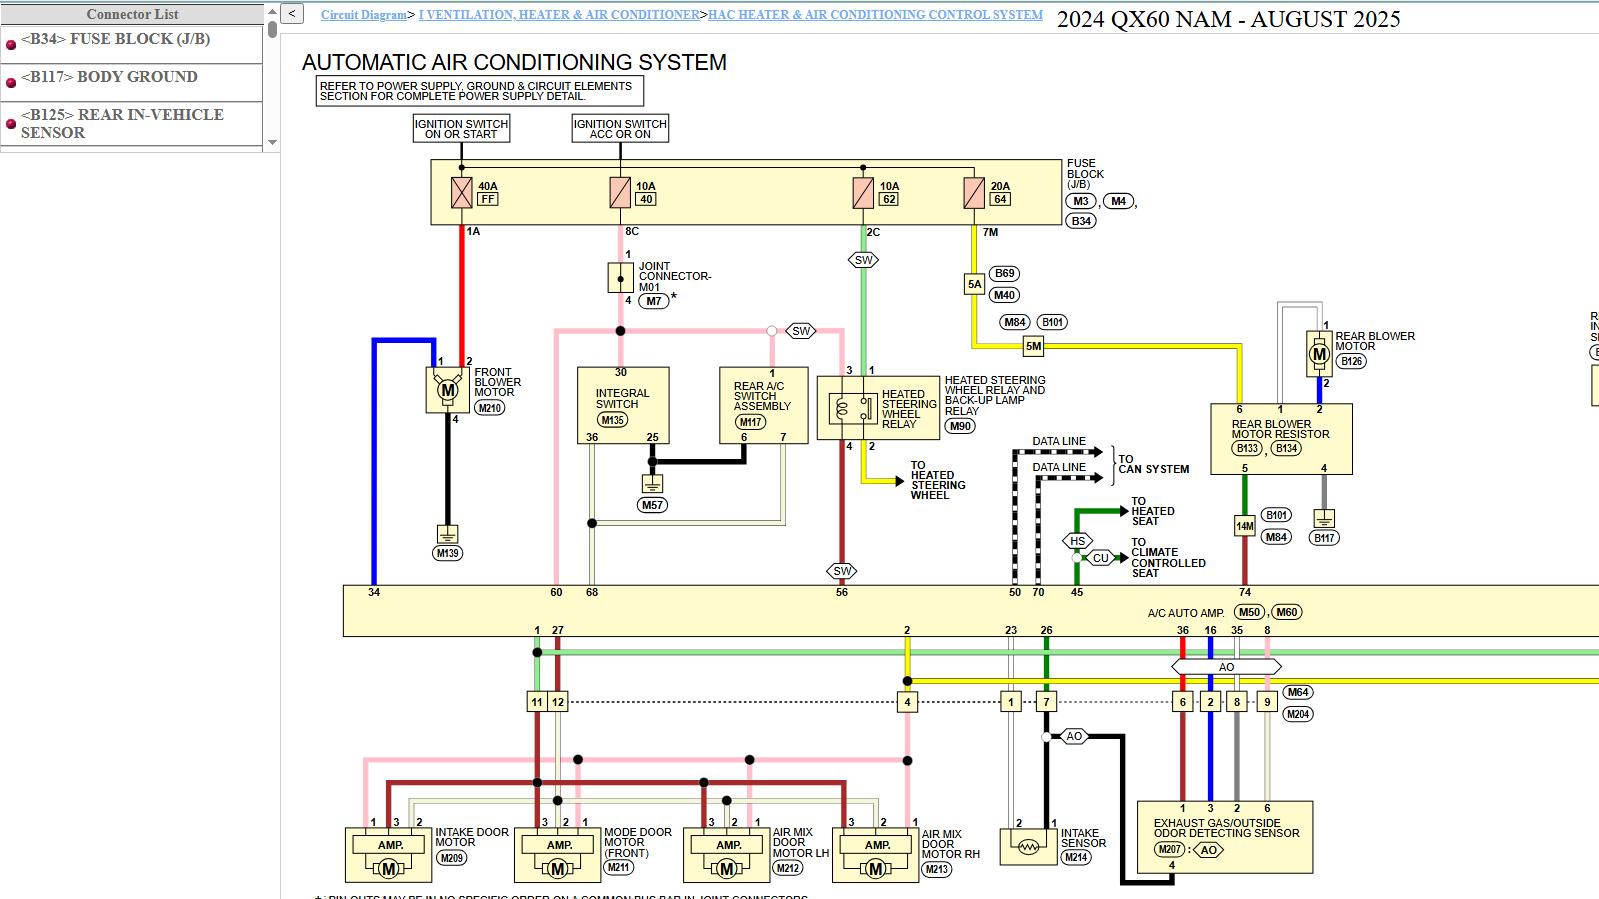Click the M211 mode door motor connector label
Screen dimensions: 1599x899
pyautogui.click(x=619, y=867)
